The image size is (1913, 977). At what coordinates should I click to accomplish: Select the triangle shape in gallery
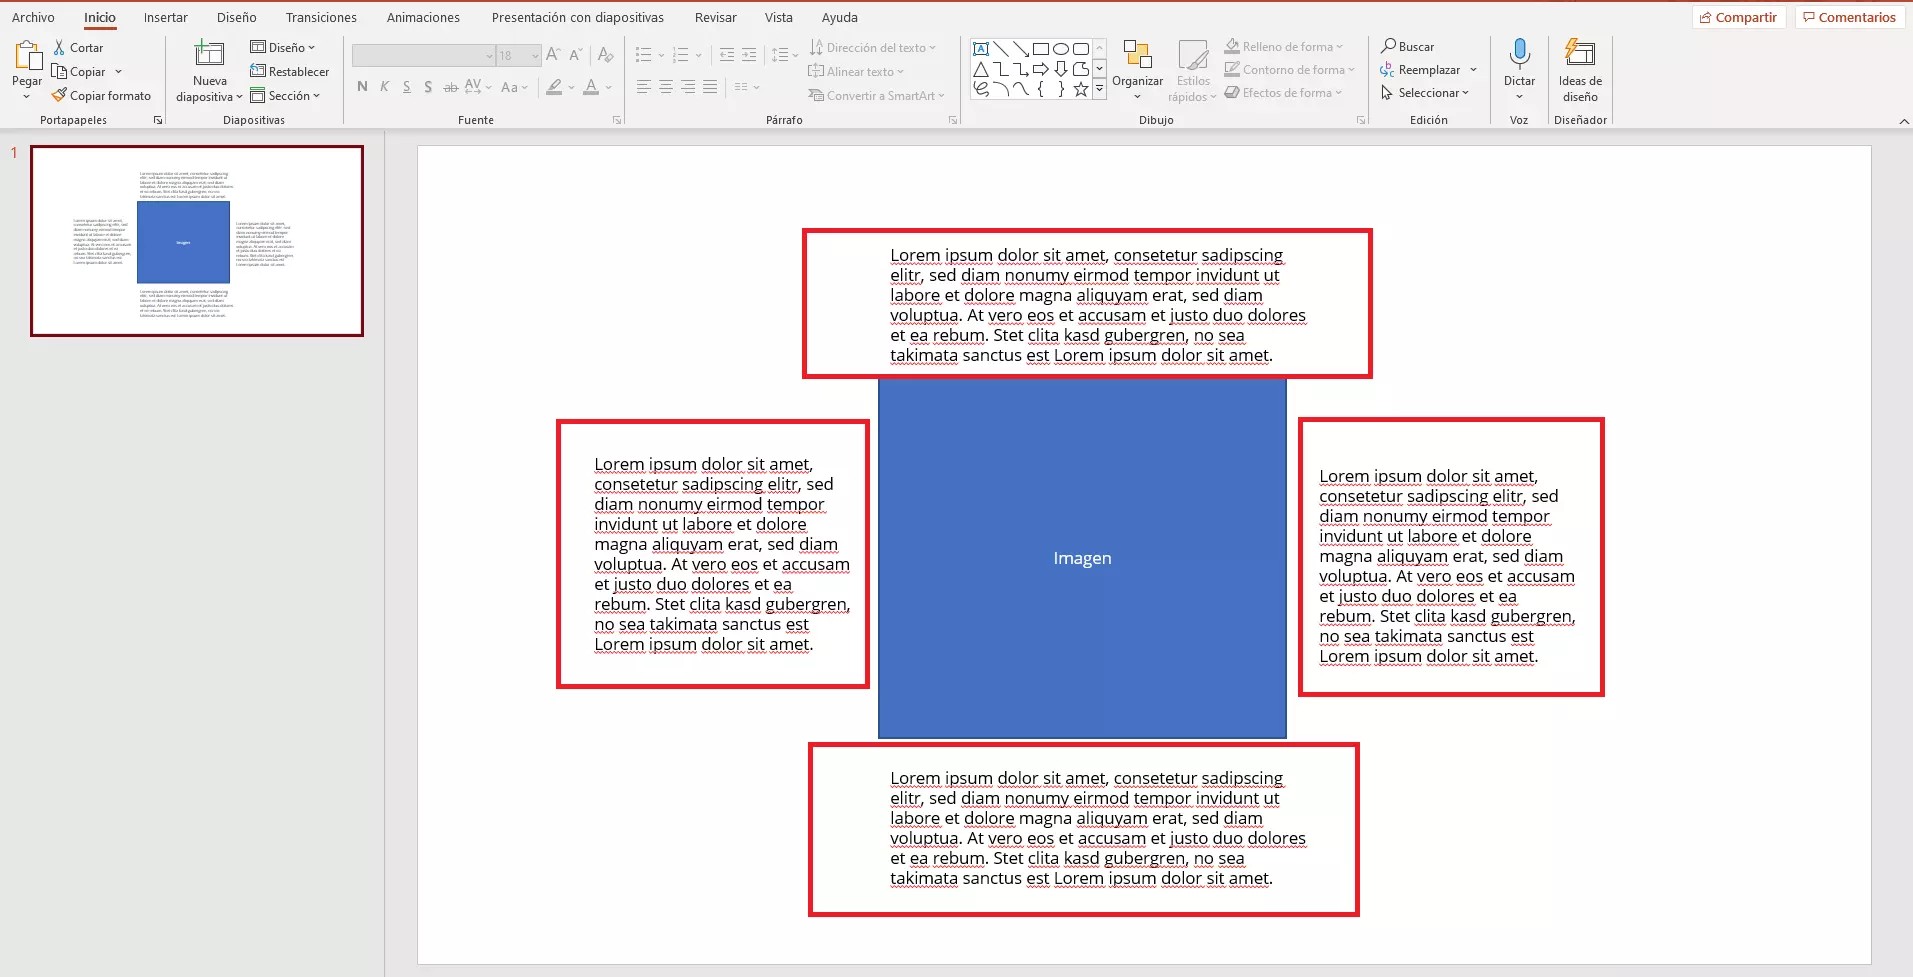[x=981, y=69]
